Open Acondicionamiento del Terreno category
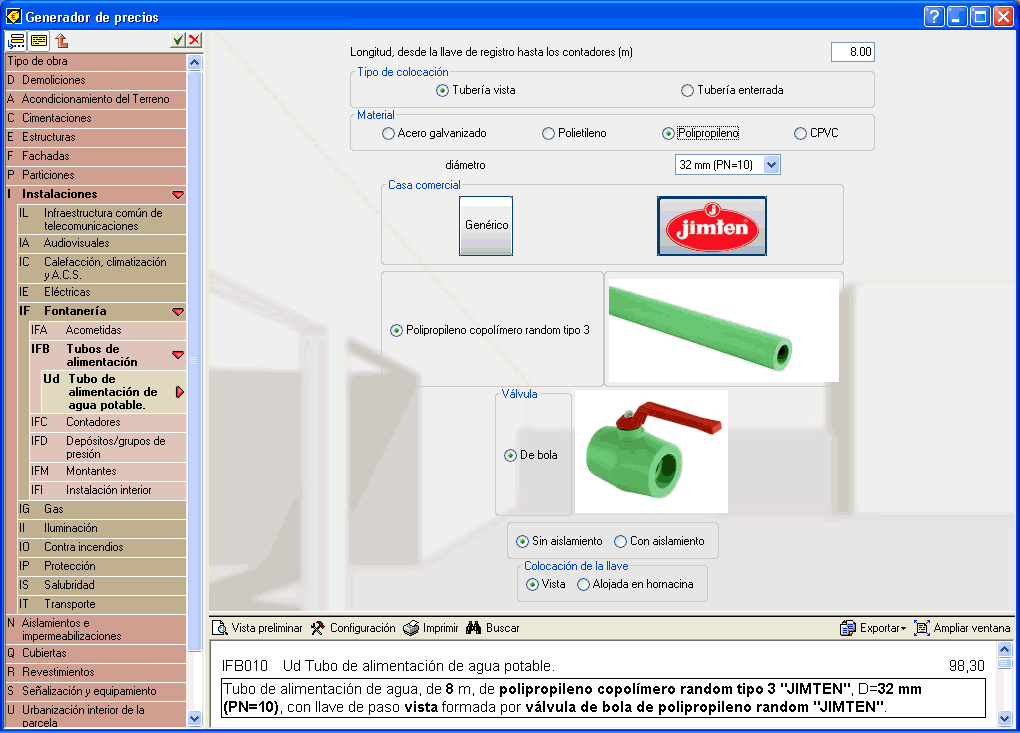Screen dimensions: 1020x733 (x=96, y=99)
